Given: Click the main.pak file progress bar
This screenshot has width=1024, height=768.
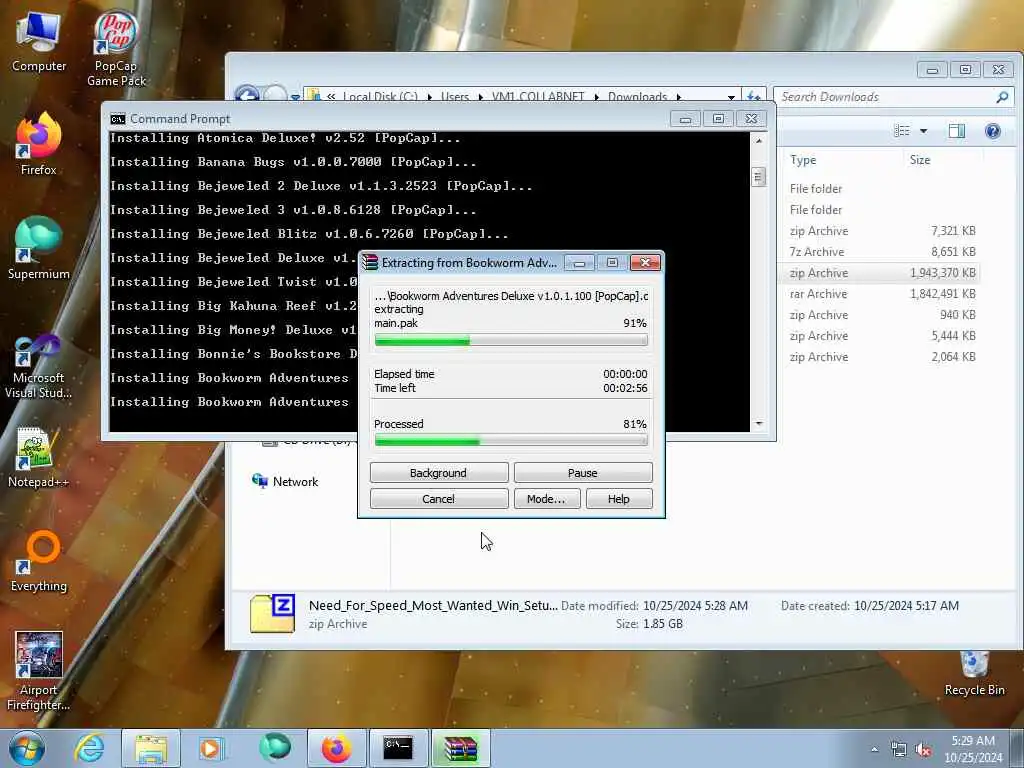Looking at the screenshot, I should [511, 340].
